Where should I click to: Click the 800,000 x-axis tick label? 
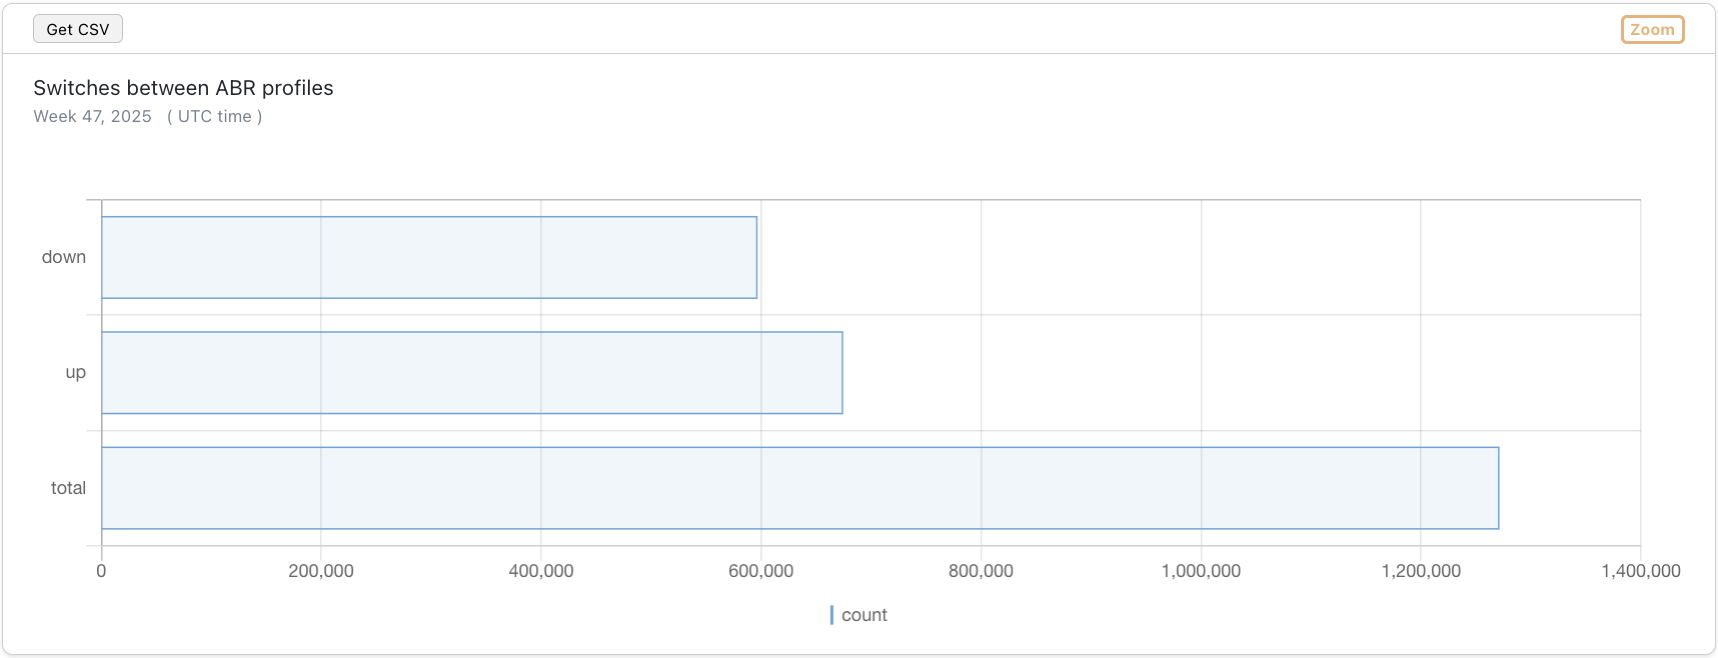981,571
